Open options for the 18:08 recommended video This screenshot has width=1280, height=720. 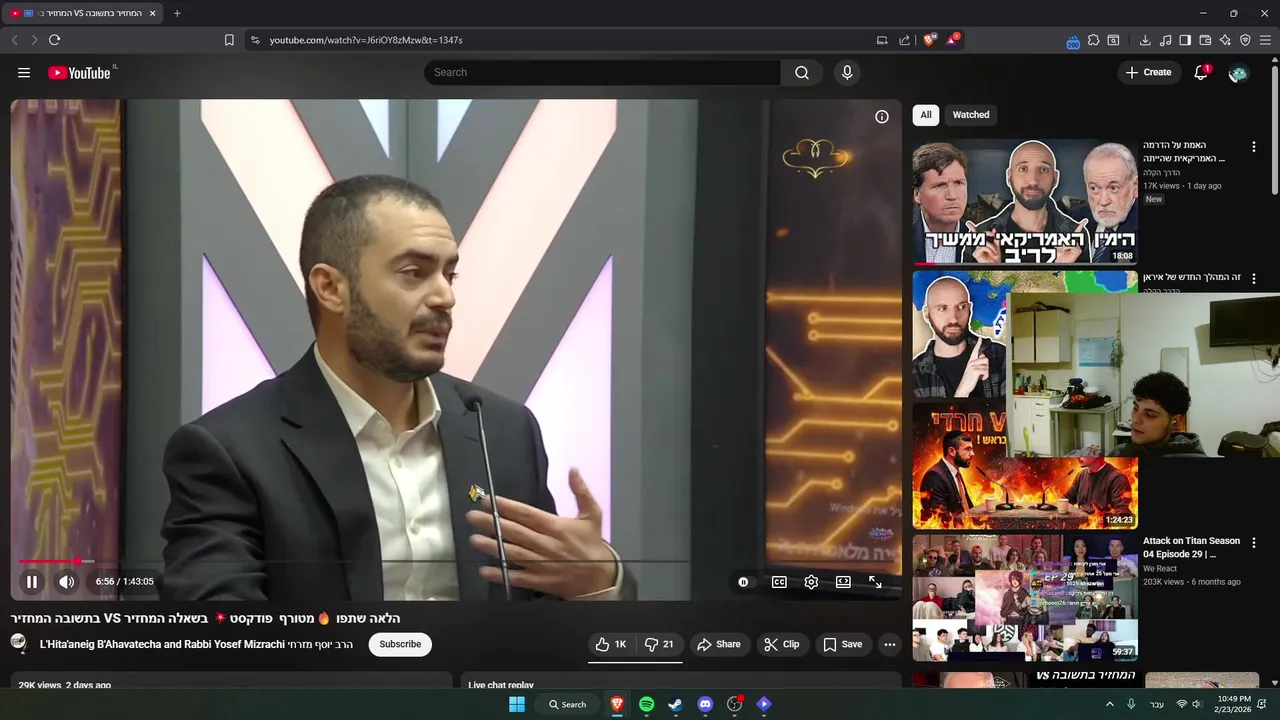tap(1254, 147)
